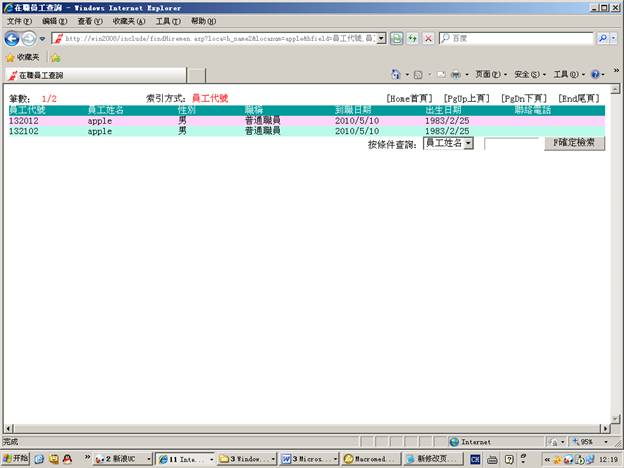624x468 pixels.
Task: Click the red Stop loading icon
Action: point(429,38)
